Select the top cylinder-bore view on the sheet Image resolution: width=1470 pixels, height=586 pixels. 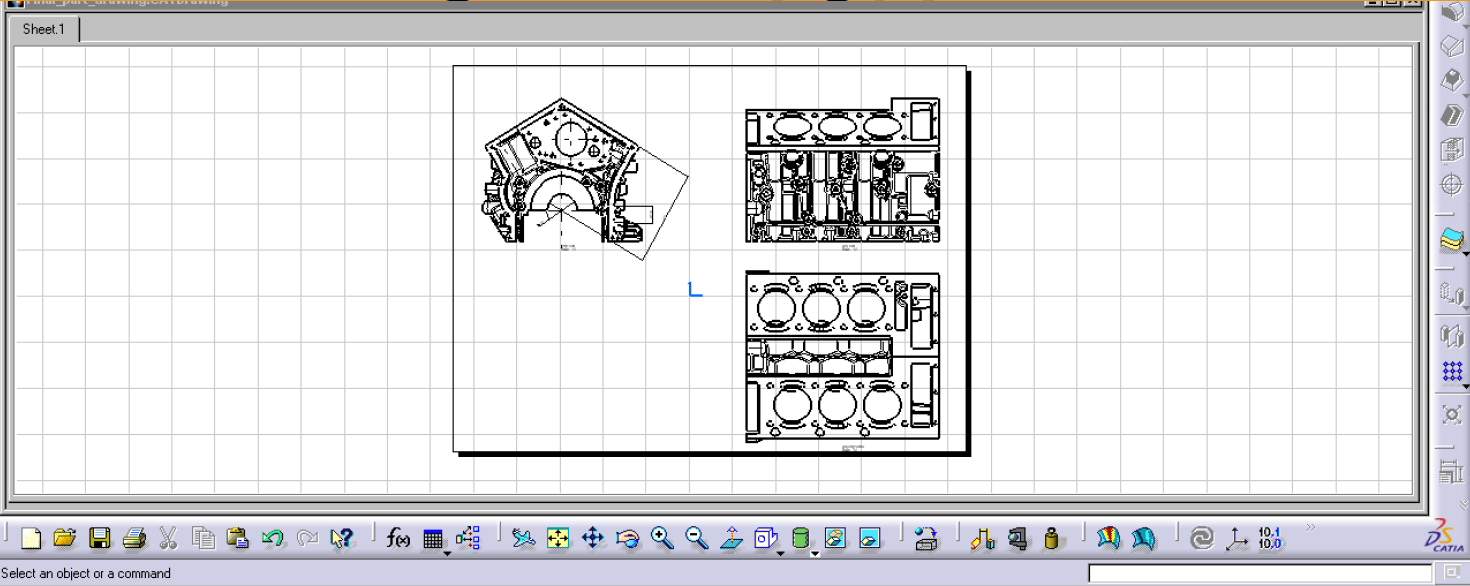[x=842, y=171]
